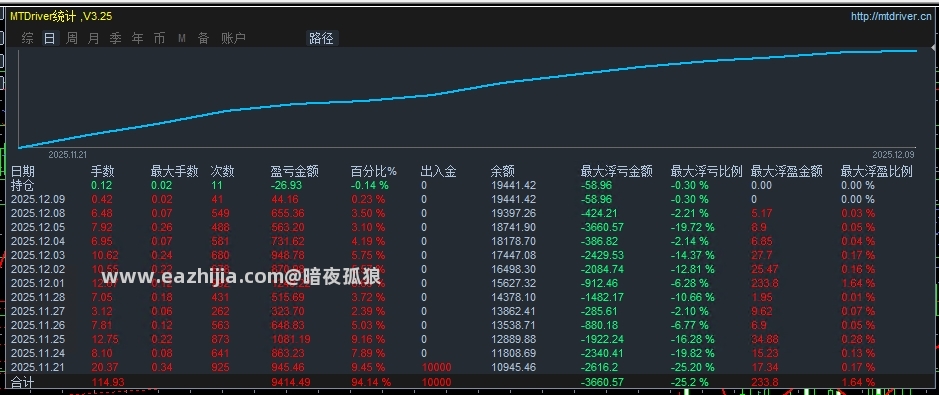The width and height of the screenshot is (939, 395).
Task: Click the 余额 column header
Action: pyautogui.click(x=502, y=172)
